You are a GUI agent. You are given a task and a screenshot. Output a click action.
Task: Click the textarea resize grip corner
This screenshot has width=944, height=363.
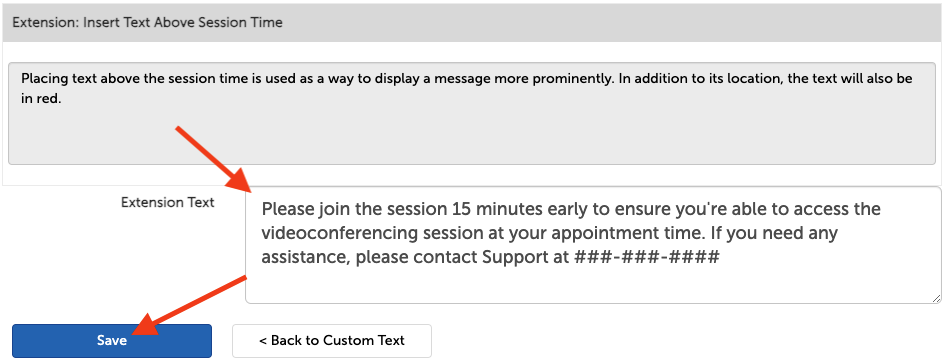pos(936,298)
